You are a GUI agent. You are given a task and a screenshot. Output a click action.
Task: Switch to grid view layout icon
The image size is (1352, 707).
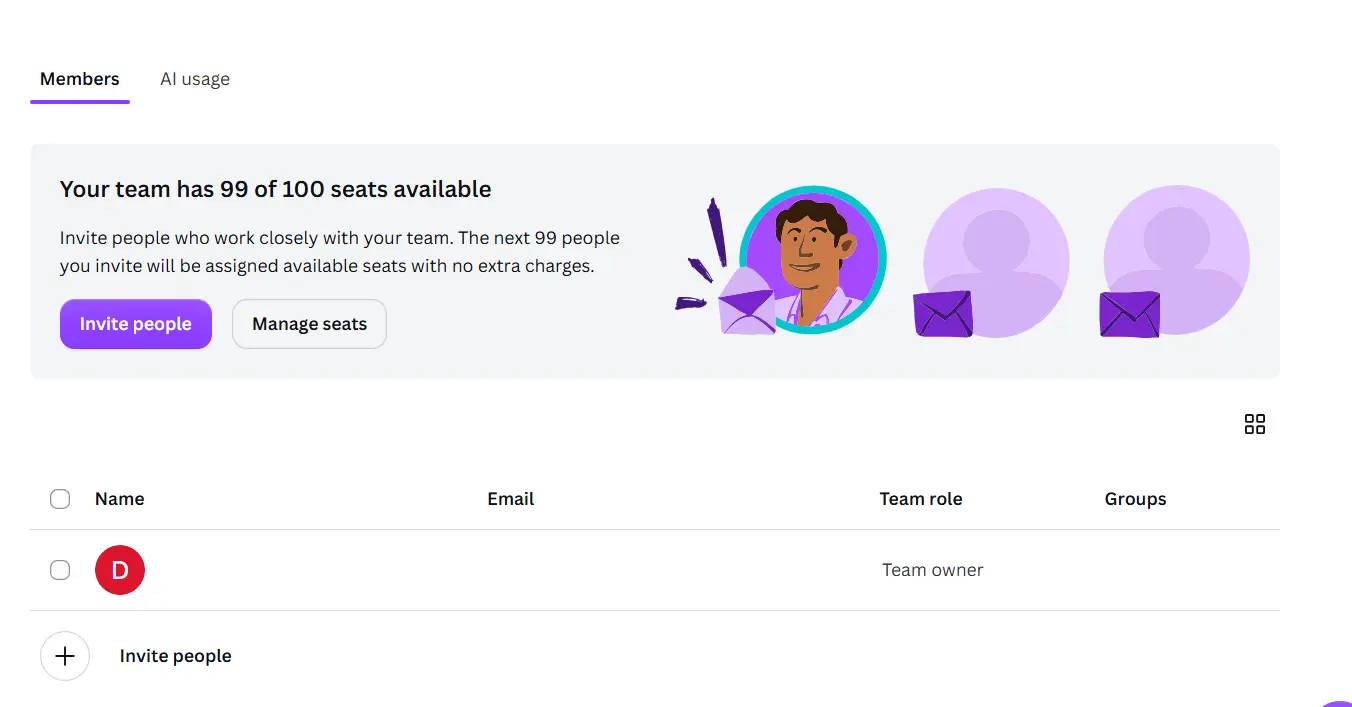pyautogui.click(x=1254, y=424)
